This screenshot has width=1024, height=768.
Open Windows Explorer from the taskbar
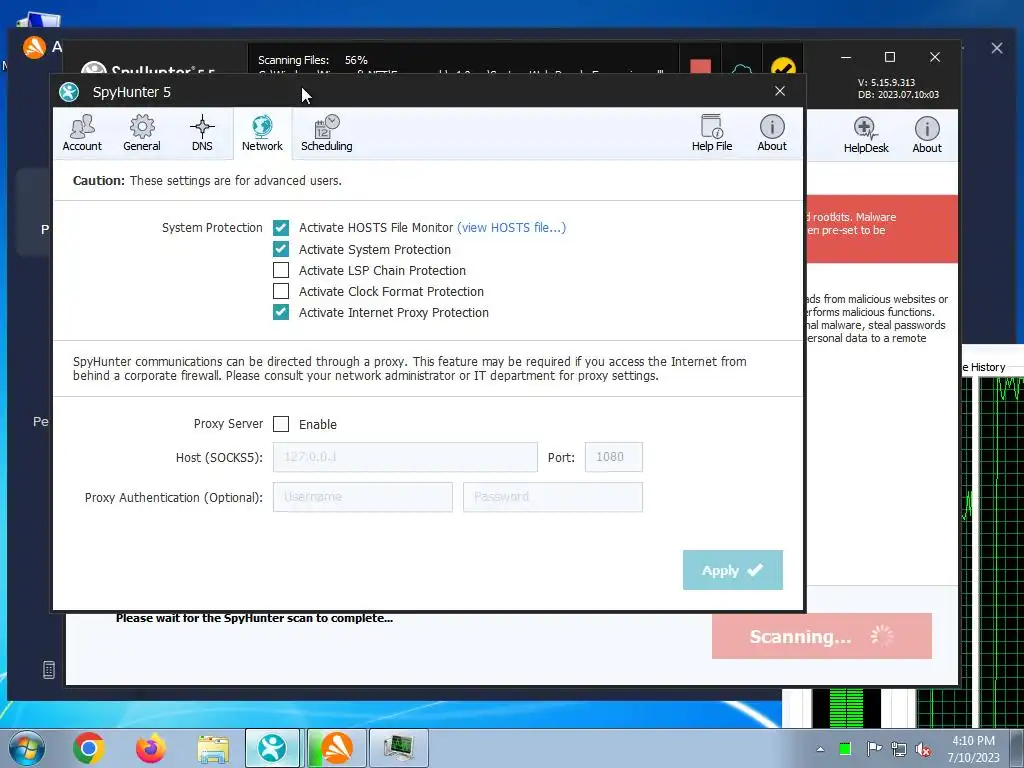tap(214, 749)
